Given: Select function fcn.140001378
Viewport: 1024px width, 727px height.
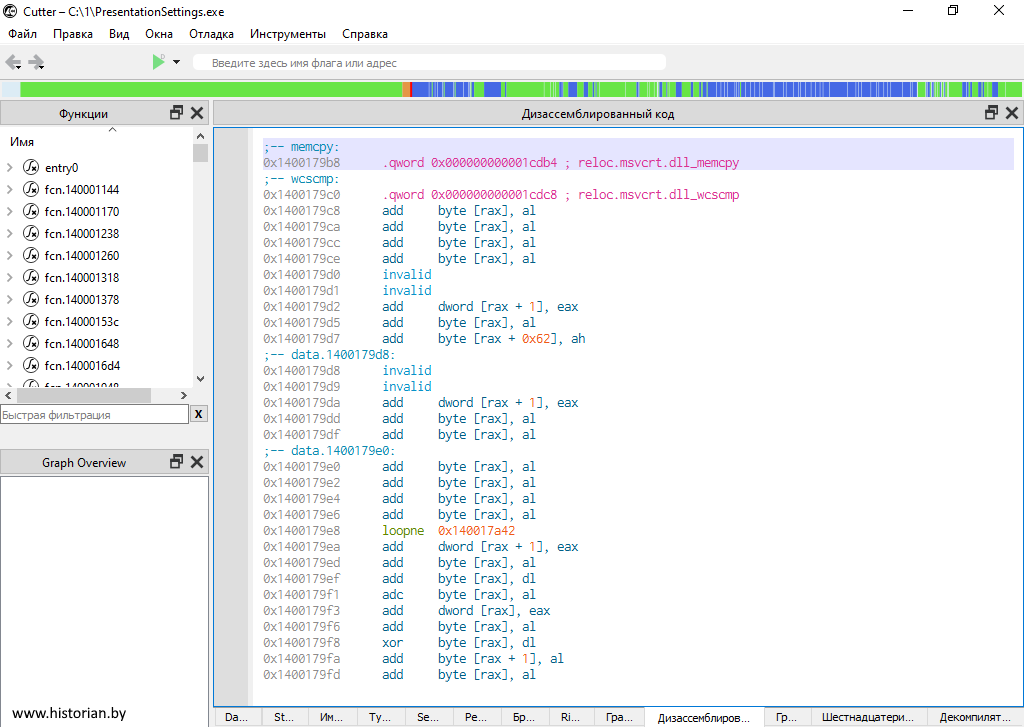Looking at the screenshot, I should [82, 300].
